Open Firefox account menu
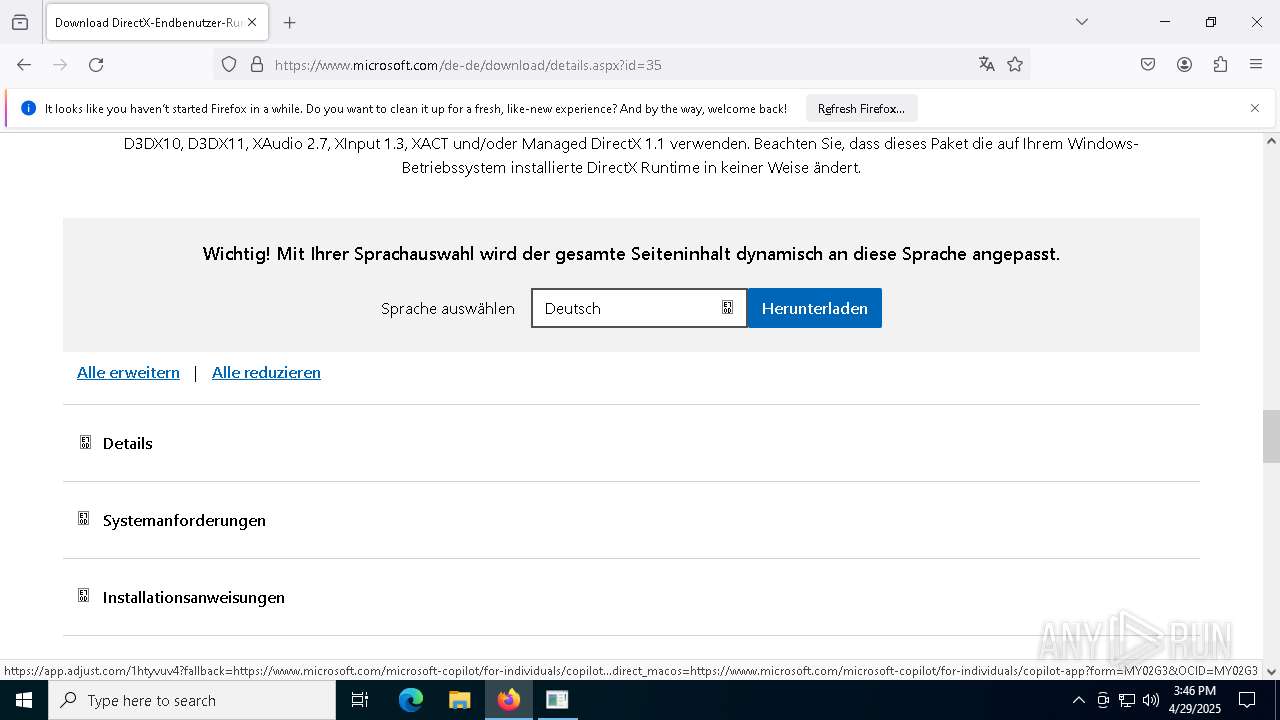The width and height of the screenshot is (1280, 720). pos(1184,65)
